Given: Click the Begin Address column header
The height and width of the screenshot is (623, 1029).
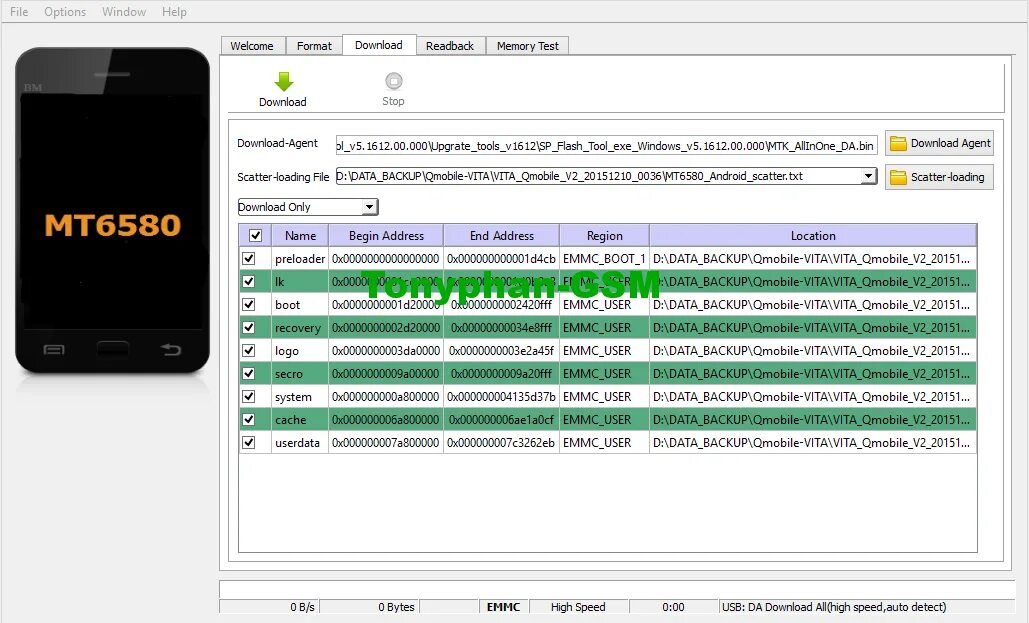Looking at the screenshot, I should point(386,236).
